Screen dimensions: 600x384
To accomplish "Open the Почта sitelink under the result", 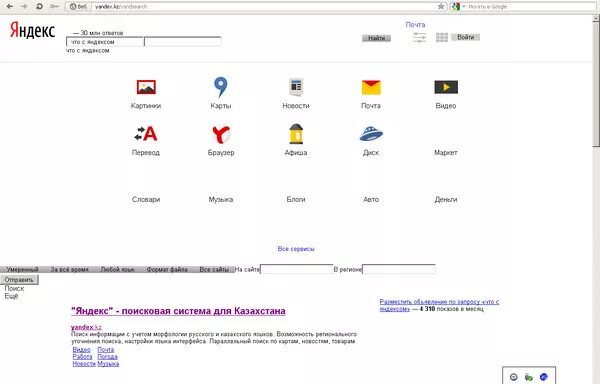I will pos(106,350).
